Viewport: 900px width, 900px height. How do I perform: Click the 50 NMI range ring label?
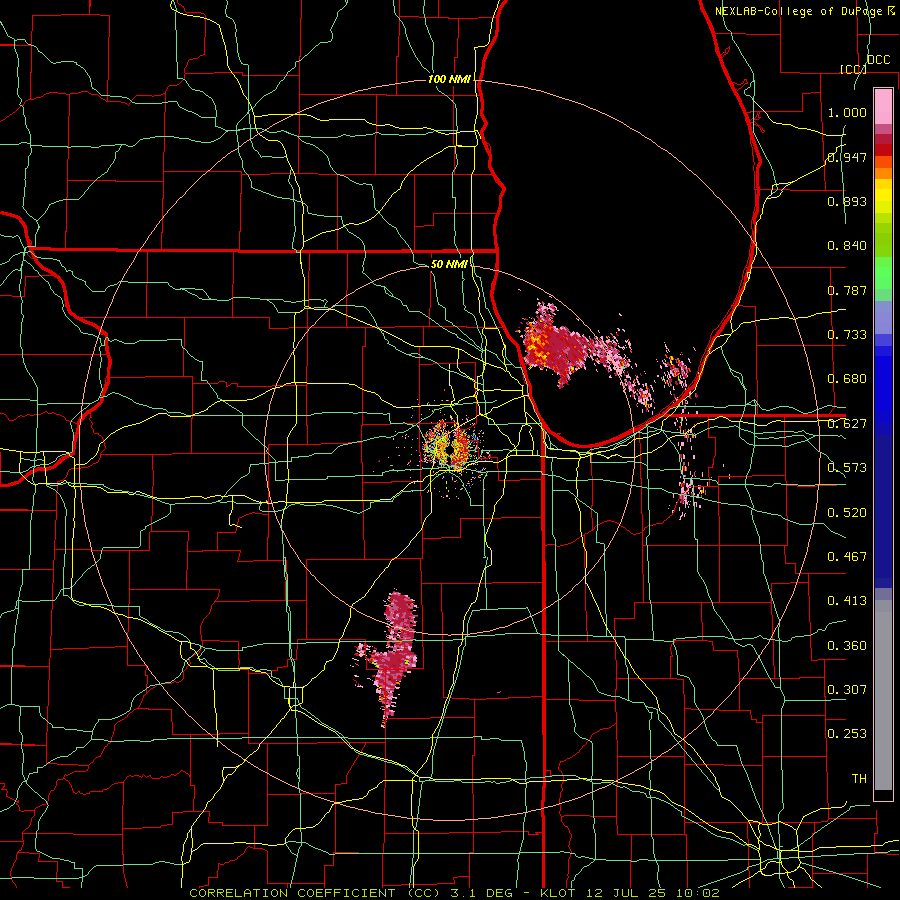coord(449,264)
